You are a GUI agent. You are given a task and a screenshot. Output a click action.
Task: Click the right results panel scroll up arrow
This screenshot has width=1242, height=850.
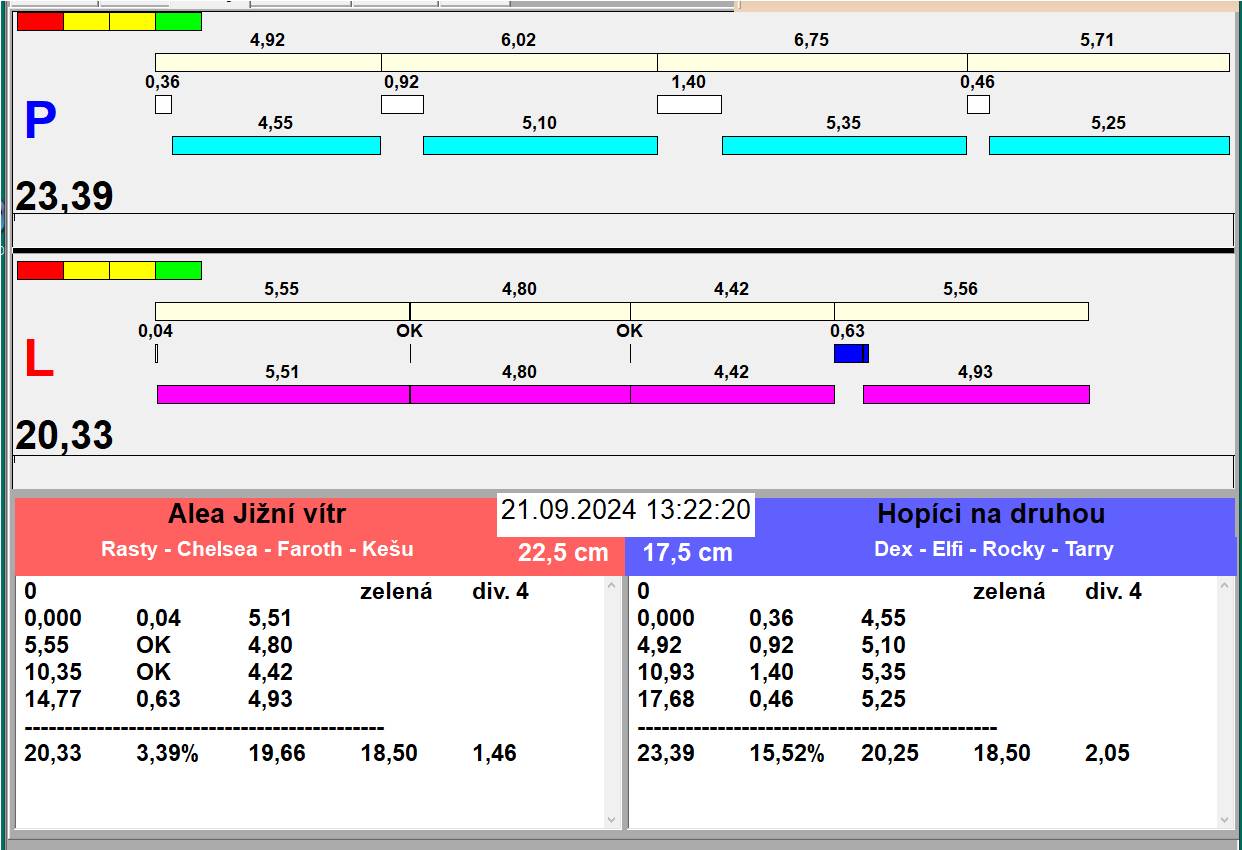[1225, 586]
